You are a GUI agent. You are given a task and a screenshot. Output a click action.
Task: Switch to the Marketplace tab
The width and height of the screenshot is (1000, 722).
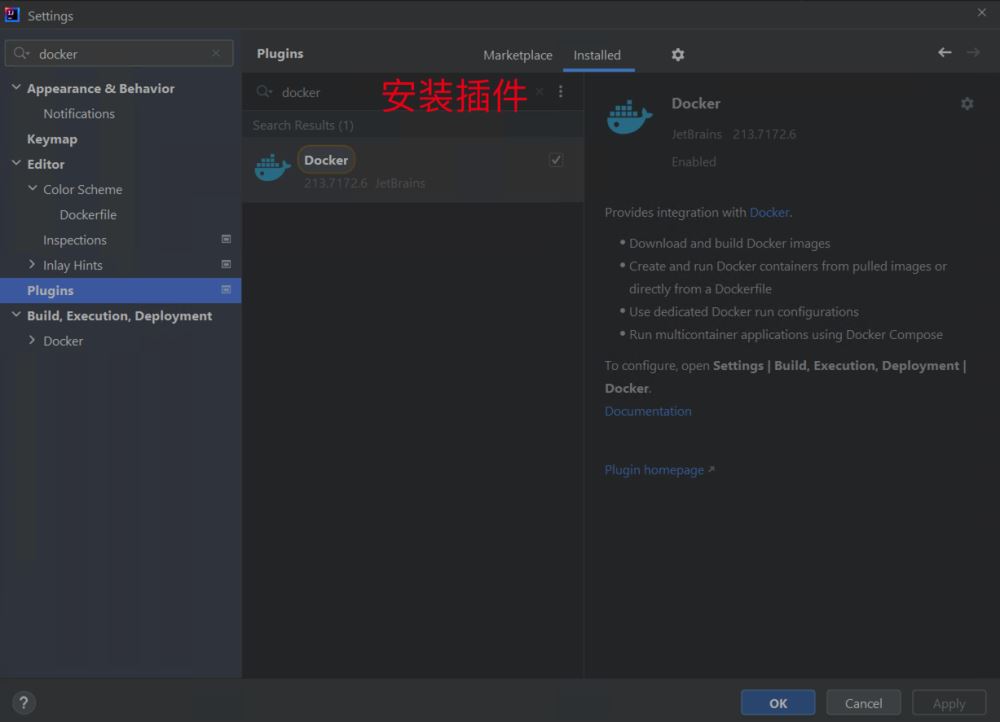coord(518,55)
